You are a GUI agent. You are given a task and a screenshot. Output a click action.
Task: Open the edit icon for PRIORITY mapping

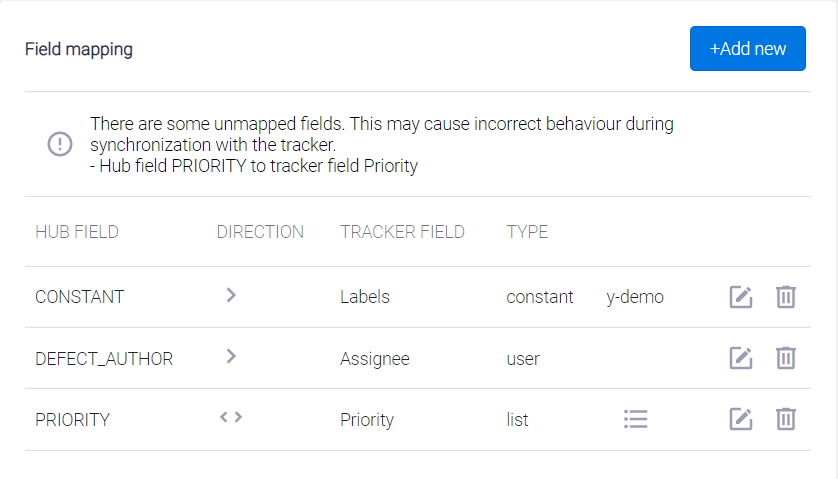point(740,419)
